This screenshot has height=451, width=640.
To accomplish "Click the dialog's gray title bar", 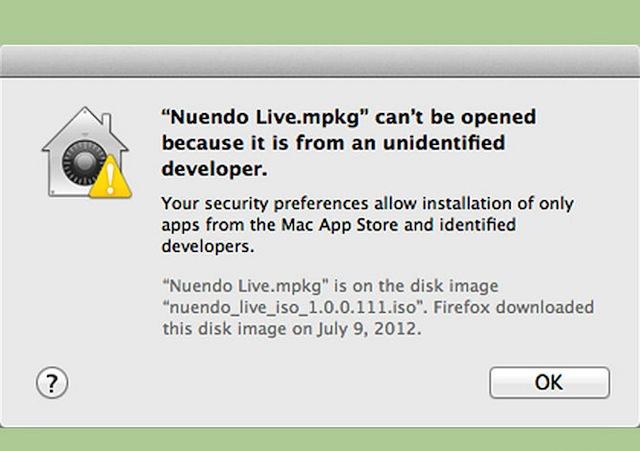I will (x=320, y=60).
